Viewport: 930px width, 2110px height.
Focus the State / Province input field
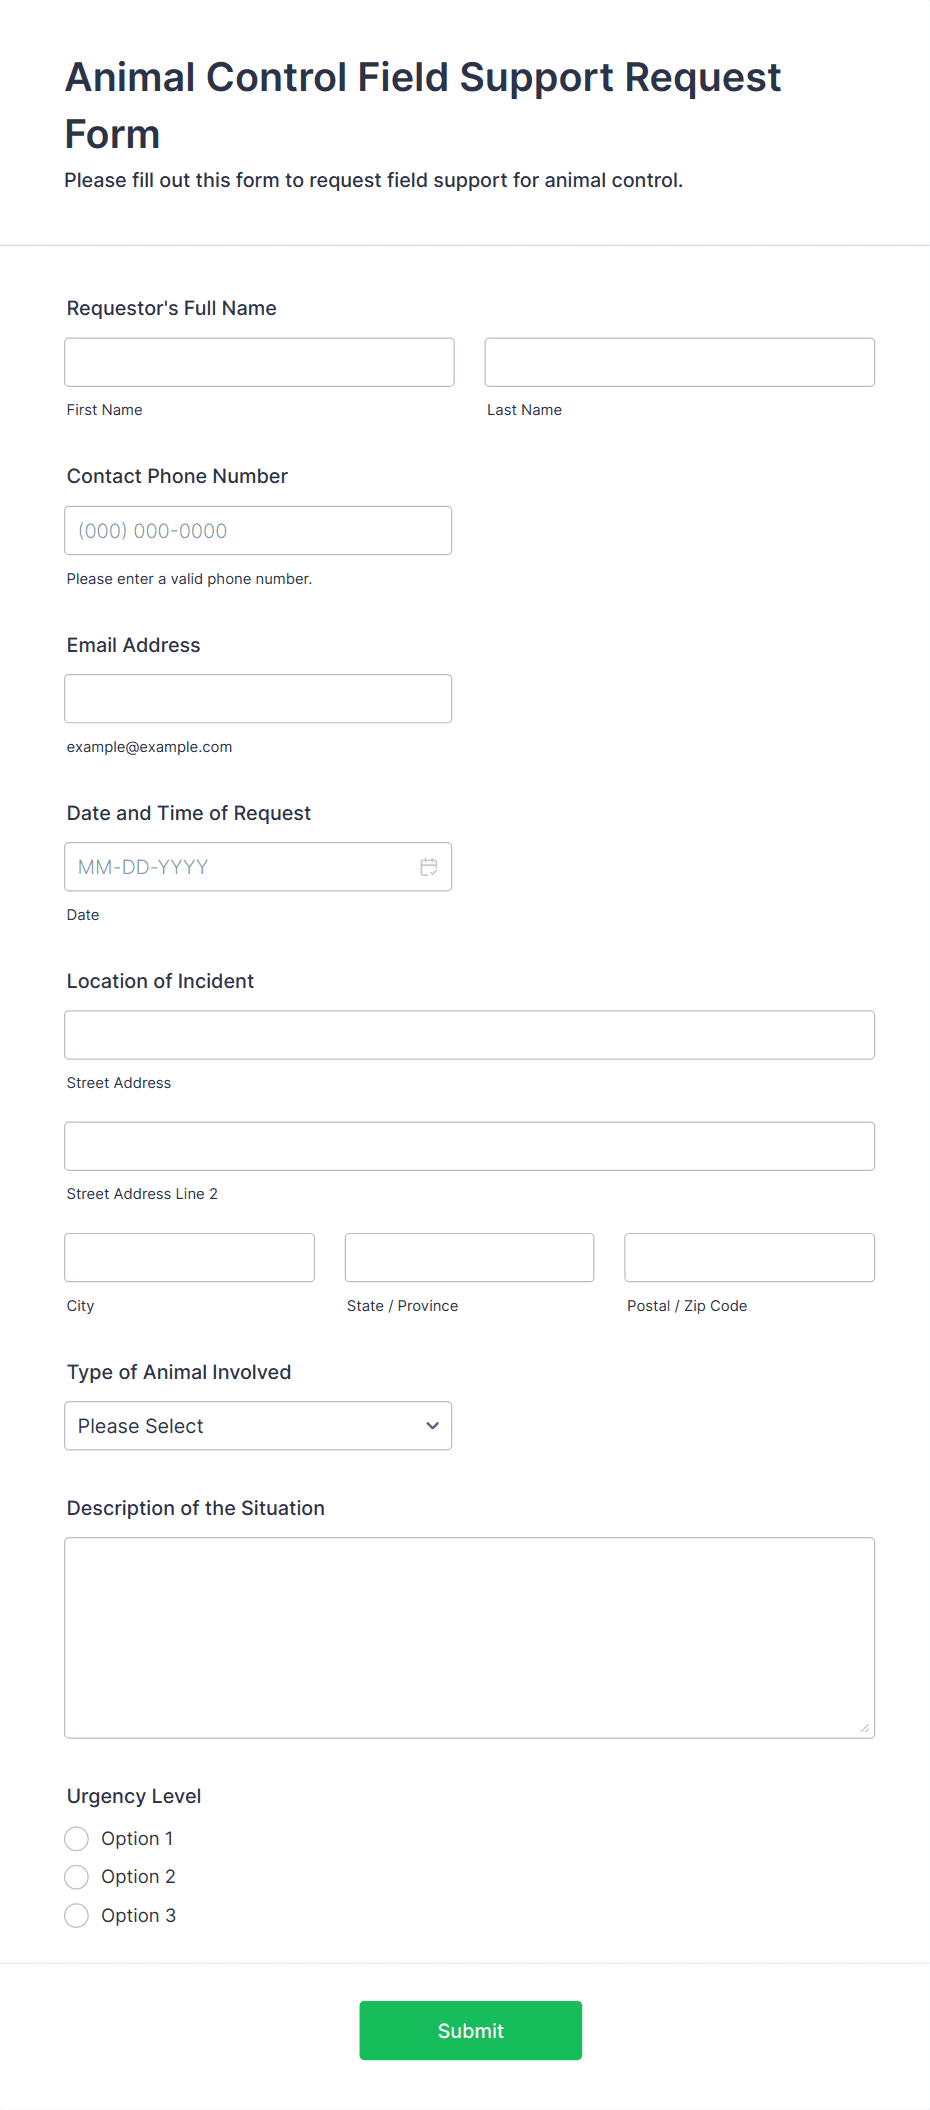coord(469,1258)
